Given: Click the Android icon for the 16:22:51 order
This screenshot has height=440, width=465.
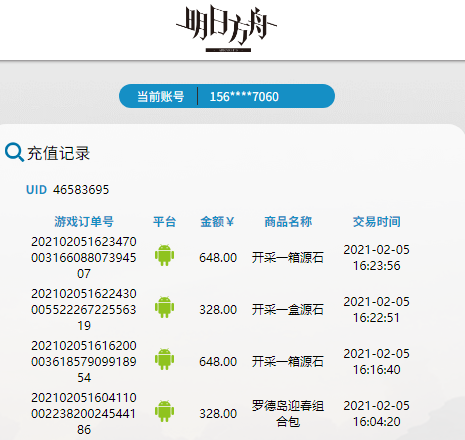Looking at the screenshot, I should 164,307.
